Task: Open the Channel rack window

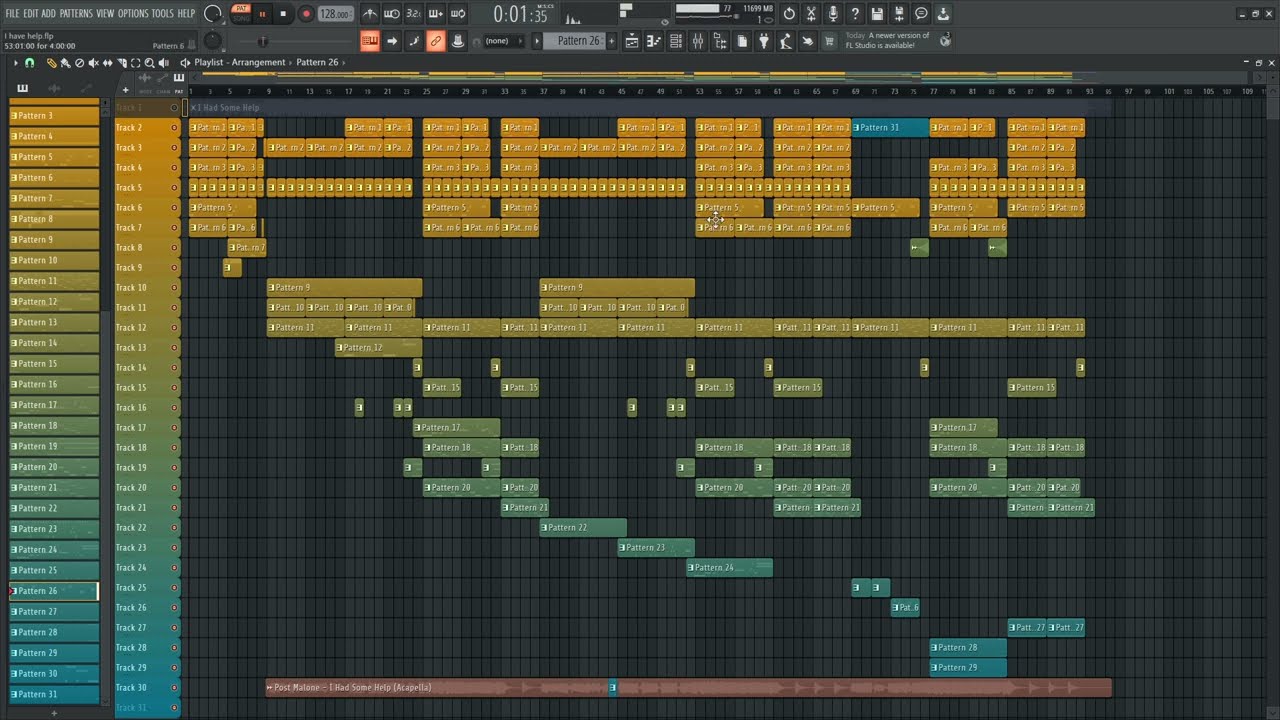Action: pos(676,41)
